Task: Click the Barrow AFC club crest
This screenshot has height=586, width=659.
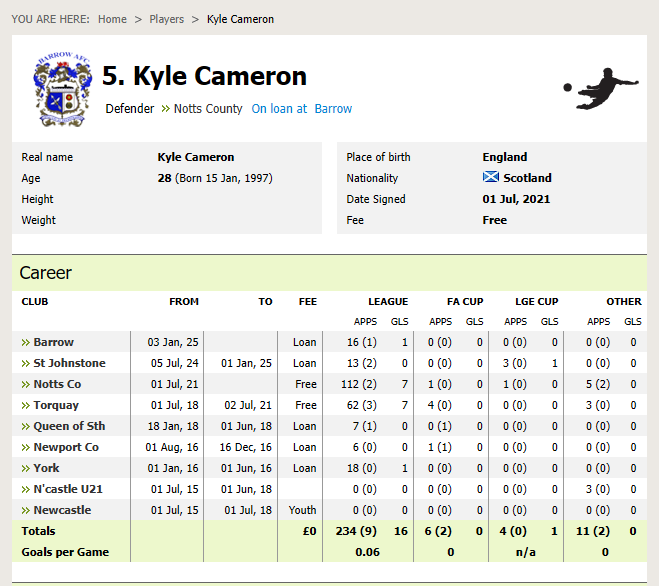Action: point(63,89)
